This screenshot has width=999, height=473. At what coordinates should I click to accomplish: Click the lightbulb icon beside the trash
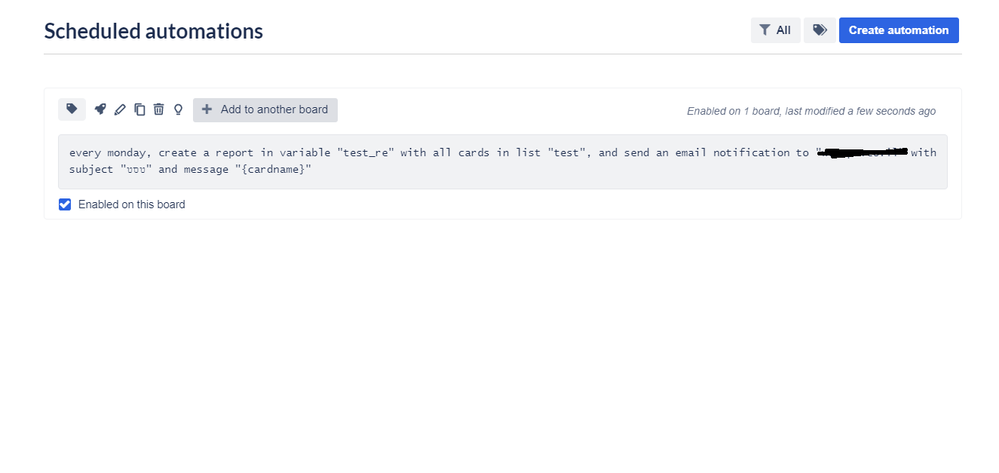(x=178, y=110)
